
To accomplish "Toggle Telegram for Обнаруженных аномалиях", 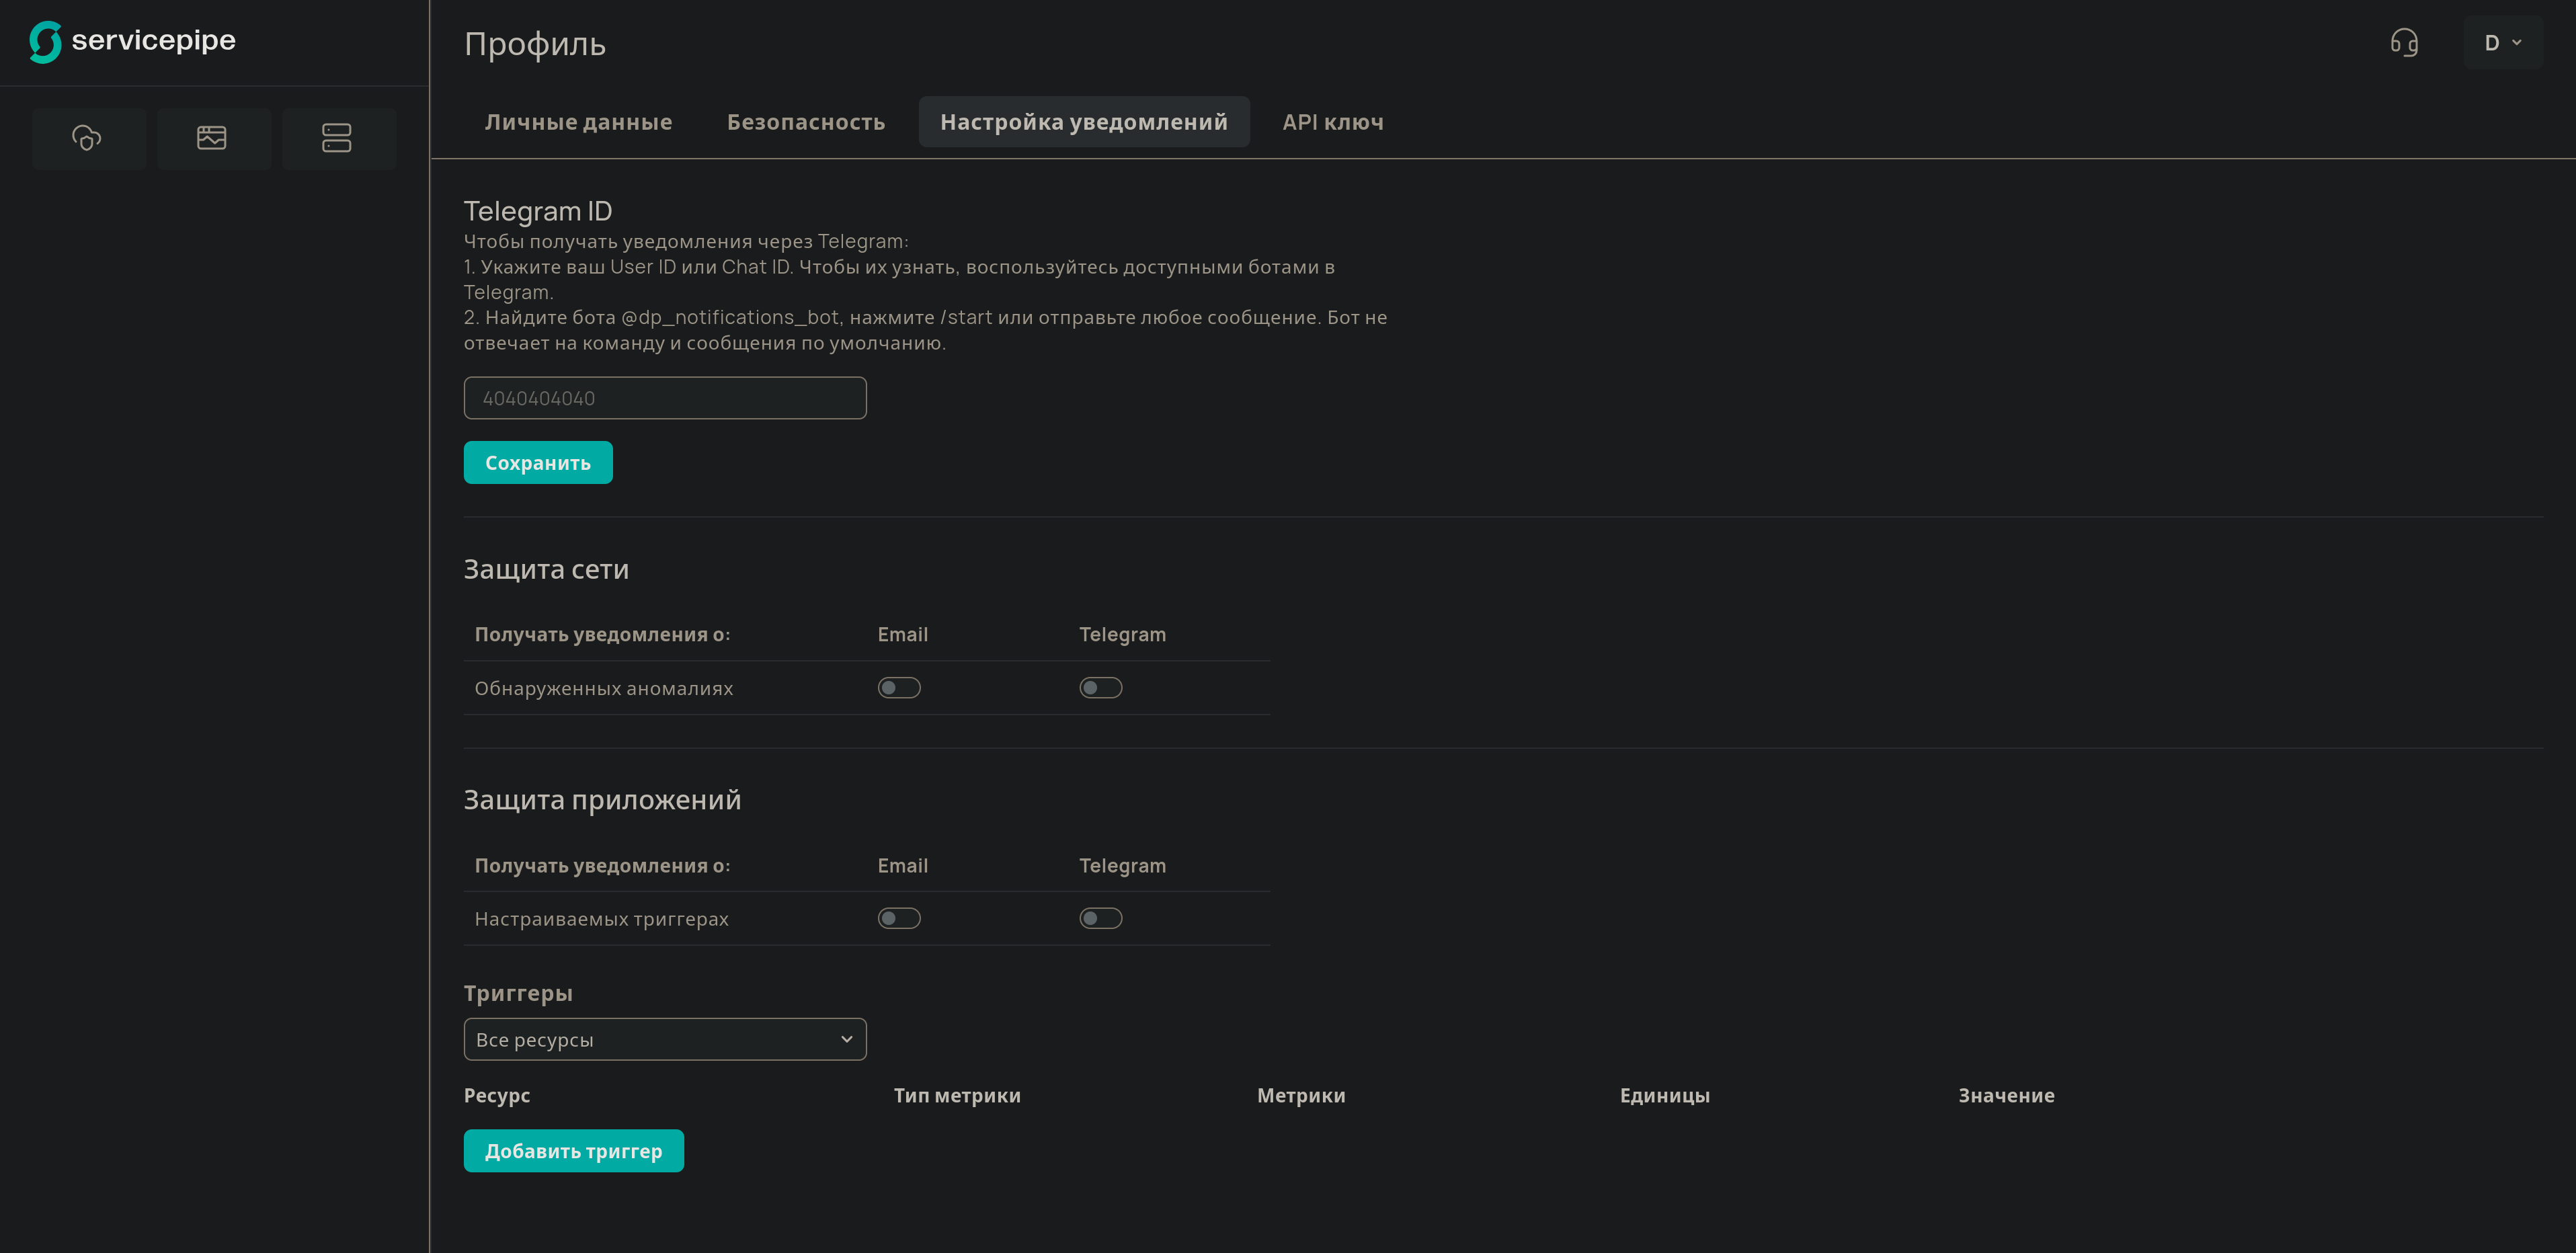I will click(1100, 688).
